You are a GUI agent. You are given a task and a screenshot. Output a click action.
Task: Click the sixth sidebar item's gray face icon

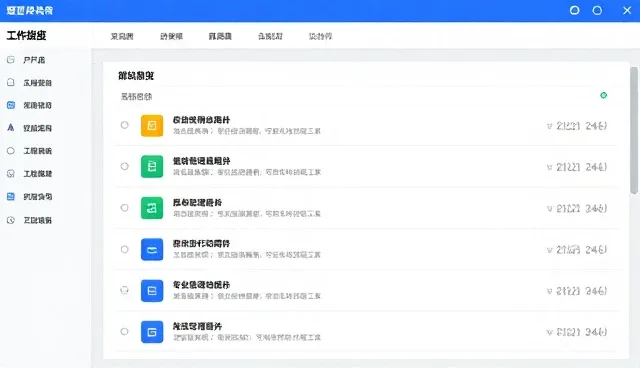(x=11, y=173)
